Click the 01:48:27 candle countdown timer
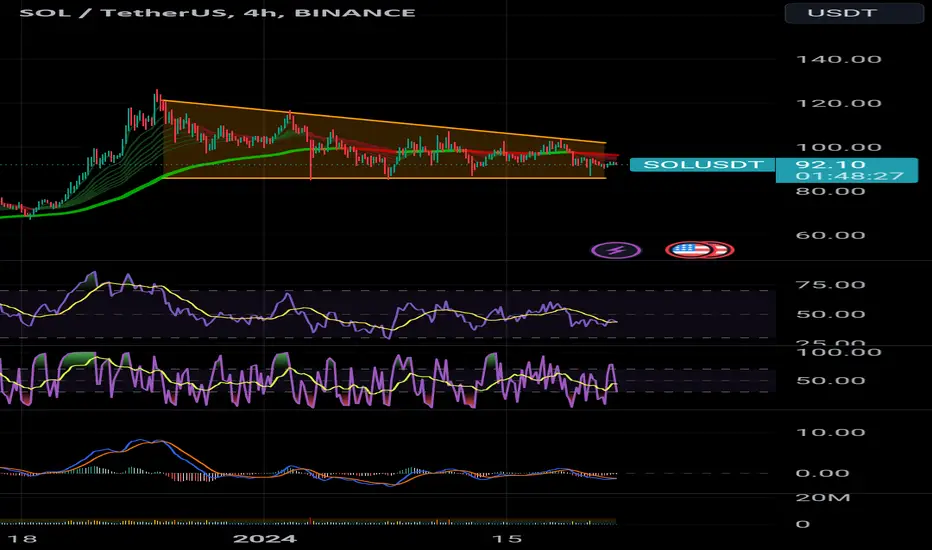Image resolution: width=932 pixels, height=550 pixels. pyautogui.click(x=849, y=176)
